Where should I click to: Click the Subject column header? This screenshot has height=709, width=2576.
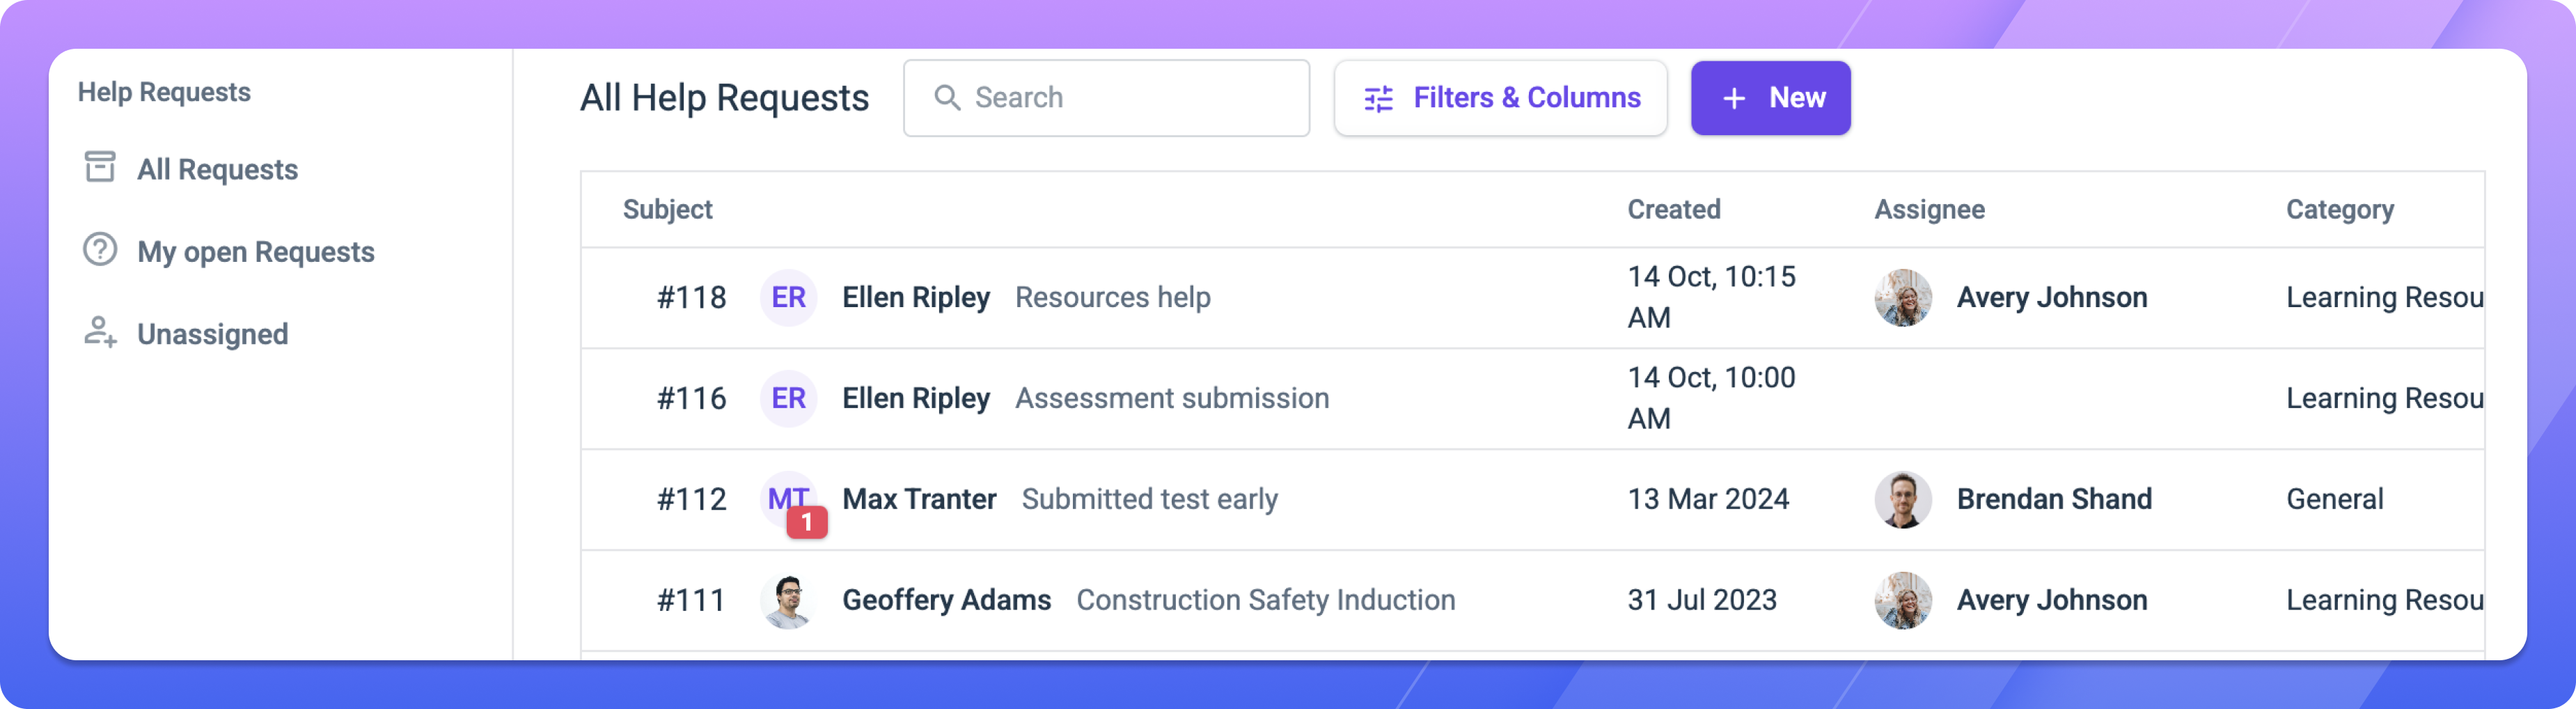tap(667, 209)
